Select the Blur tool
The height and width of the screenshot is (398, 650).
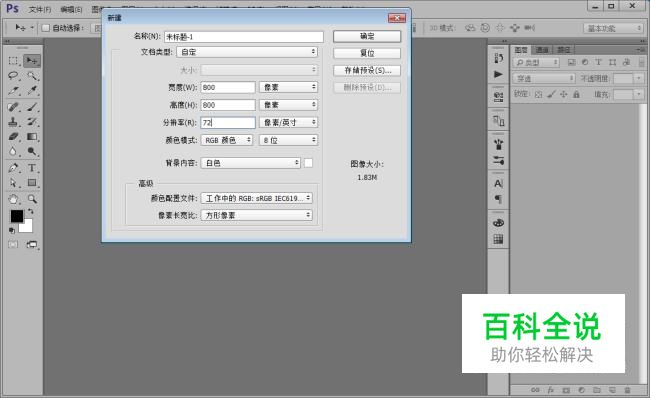[13, 151]
